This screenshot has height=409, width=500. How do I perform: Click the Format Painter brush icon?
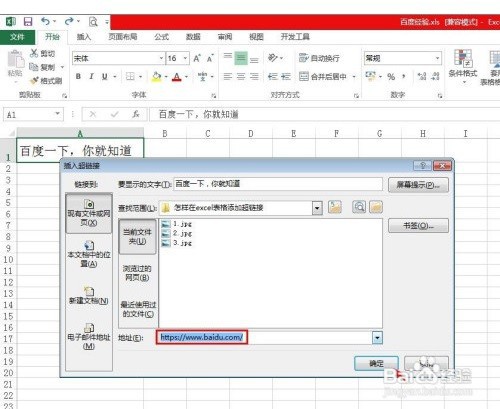(34, 81)
